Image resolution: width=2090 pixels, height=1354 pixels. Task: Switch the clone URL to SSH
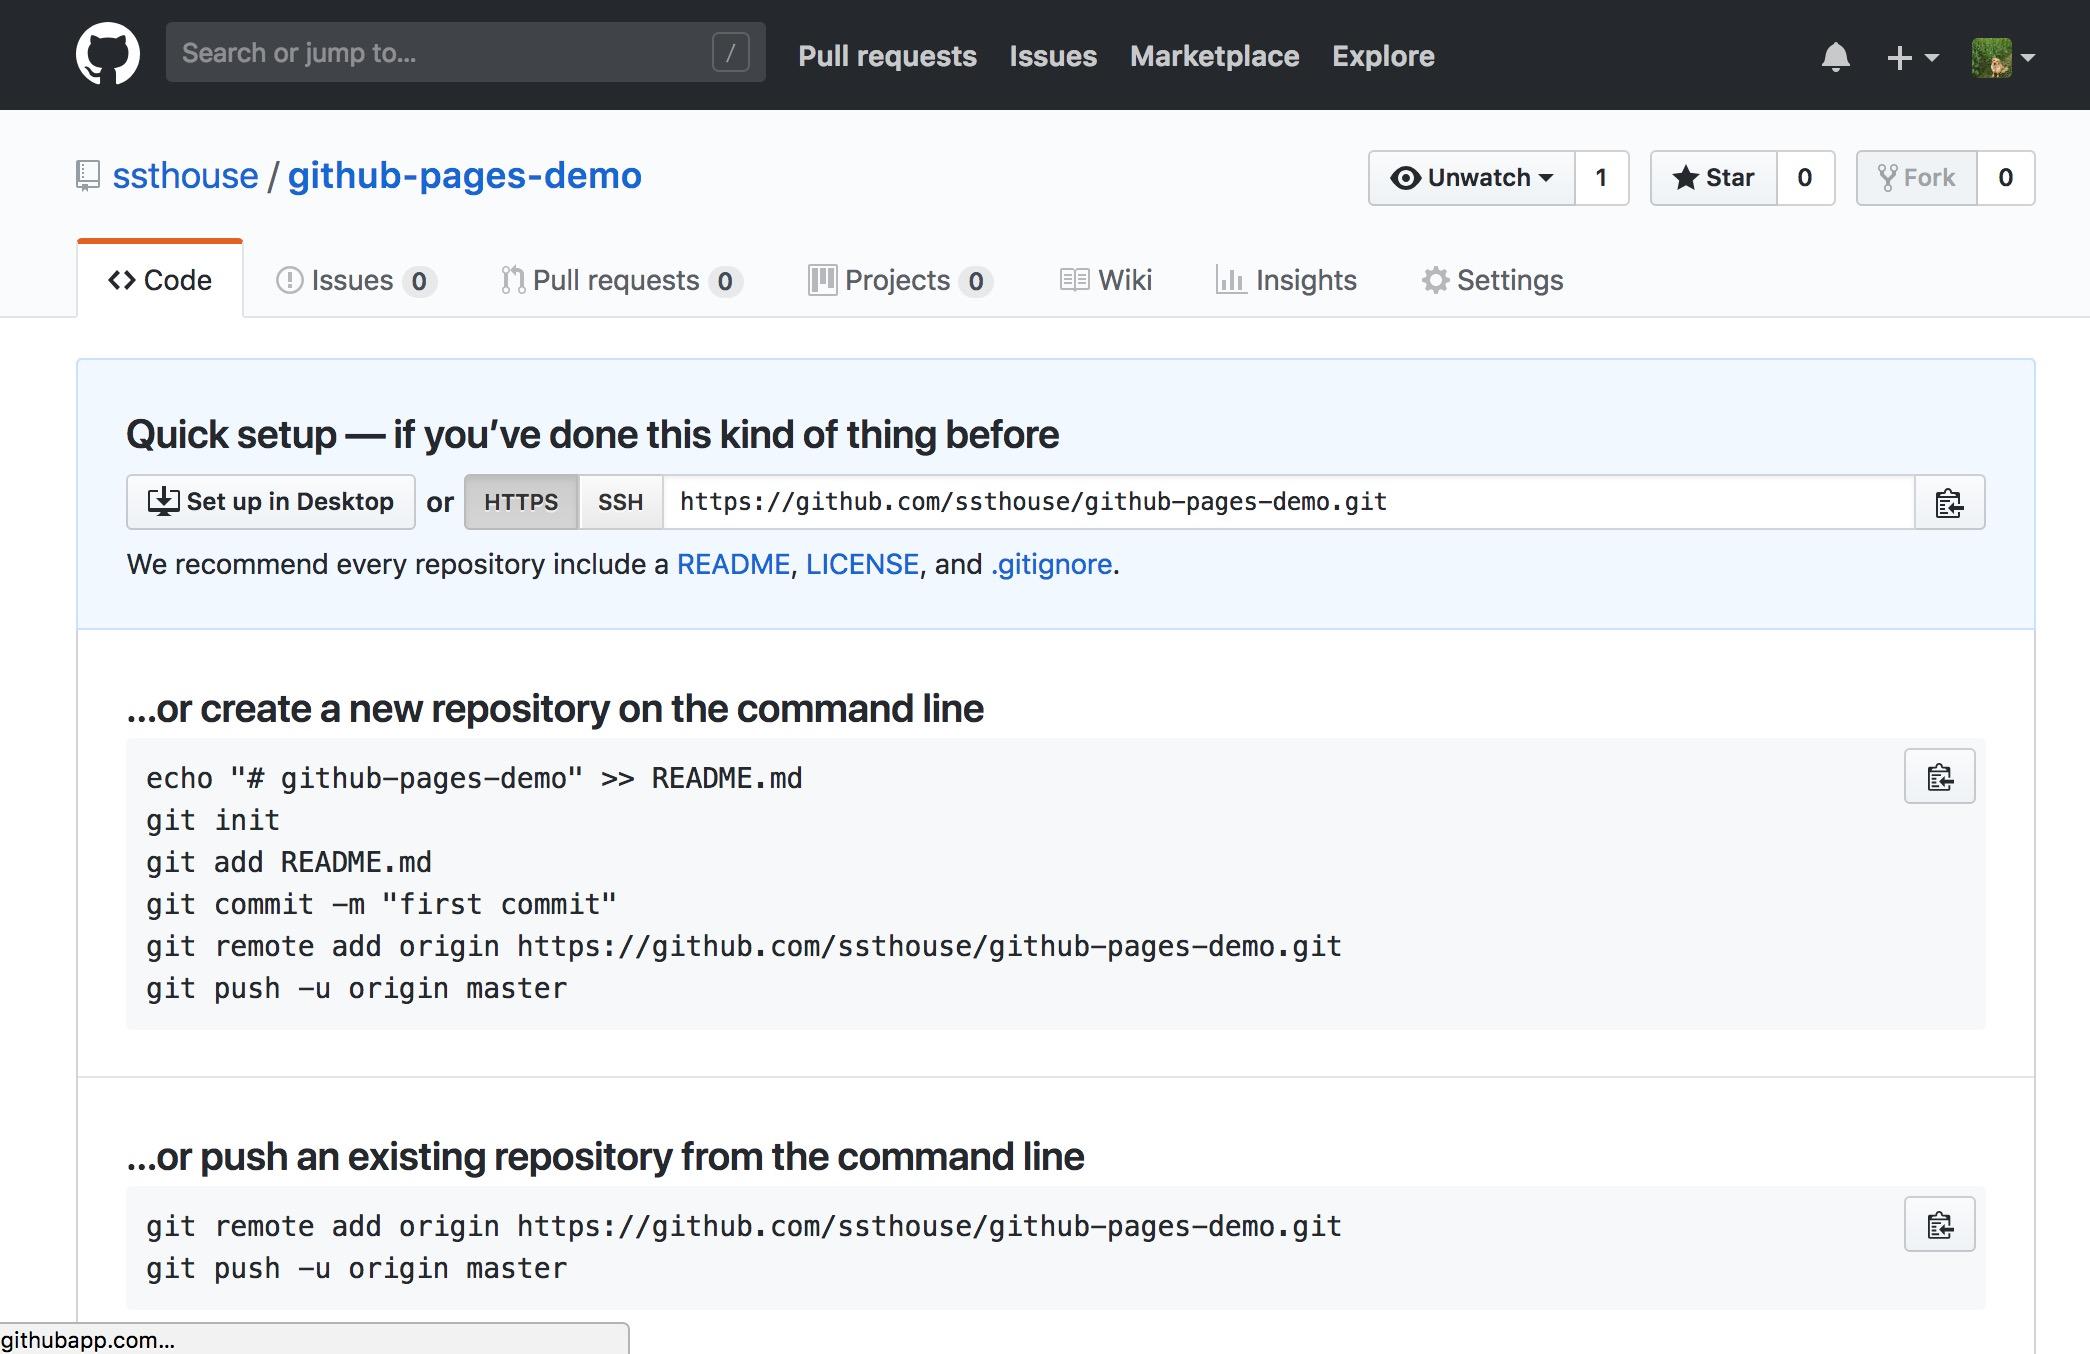click(x=620, y=502)
